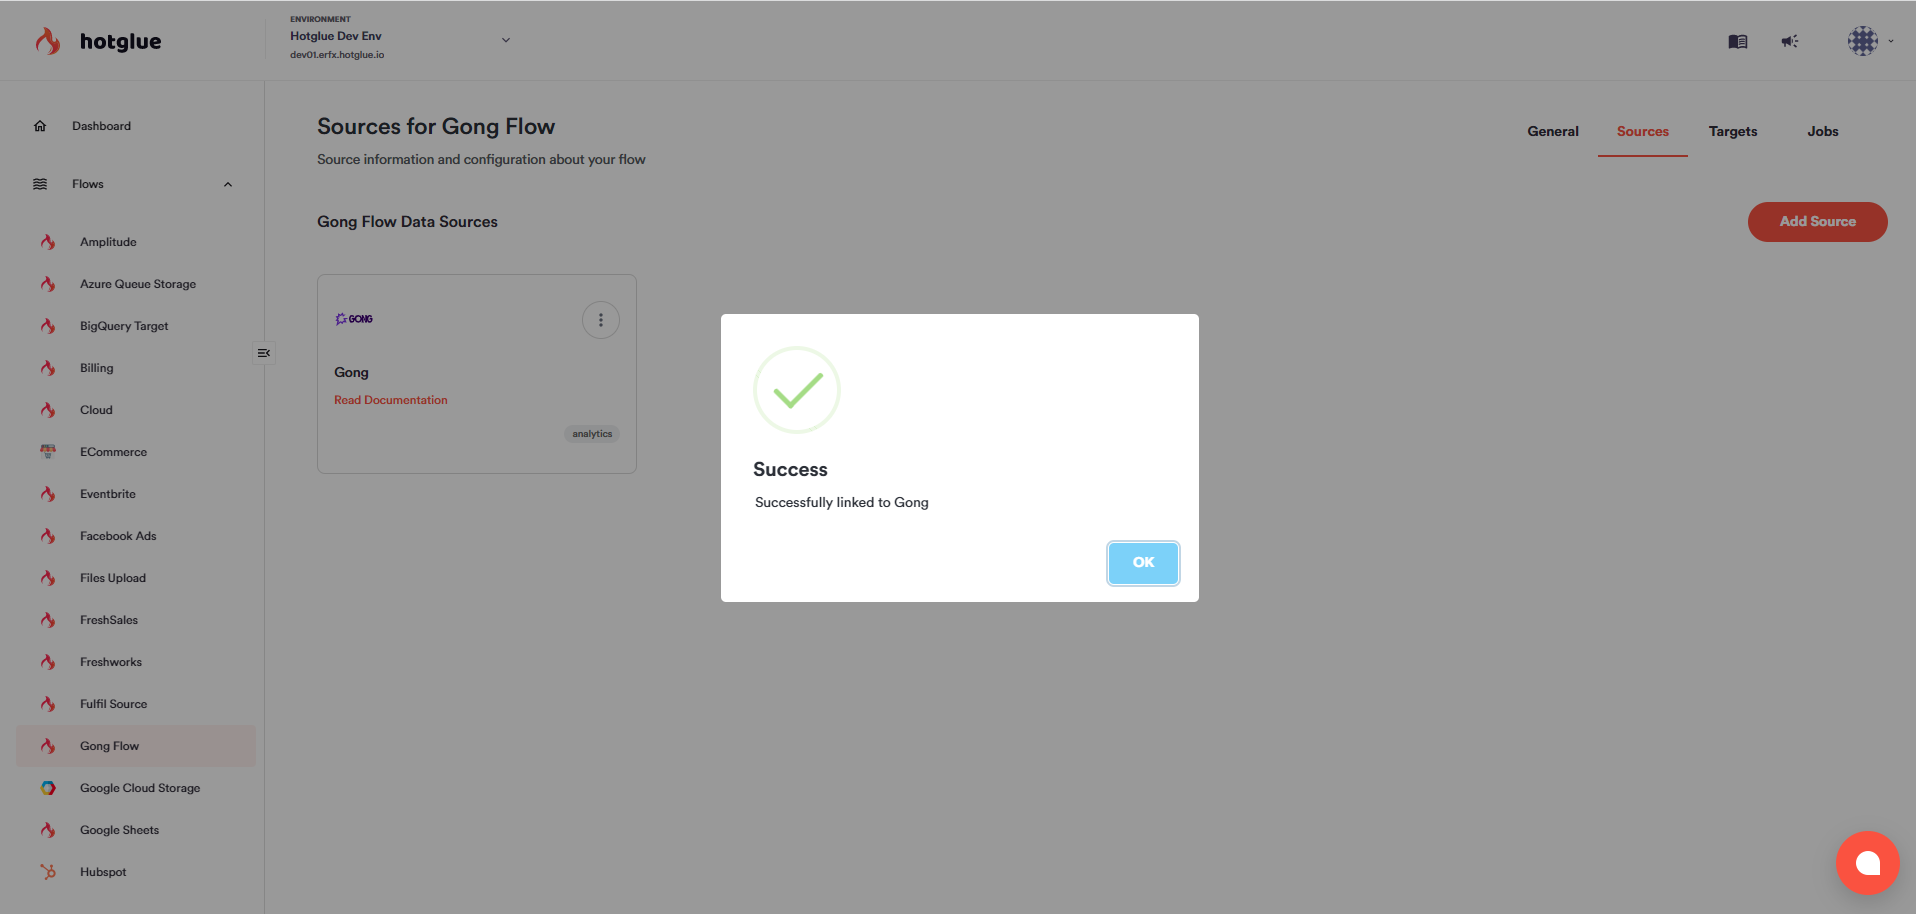Click the Flows stack icon
1916x914 pixels.
point(40,184)
